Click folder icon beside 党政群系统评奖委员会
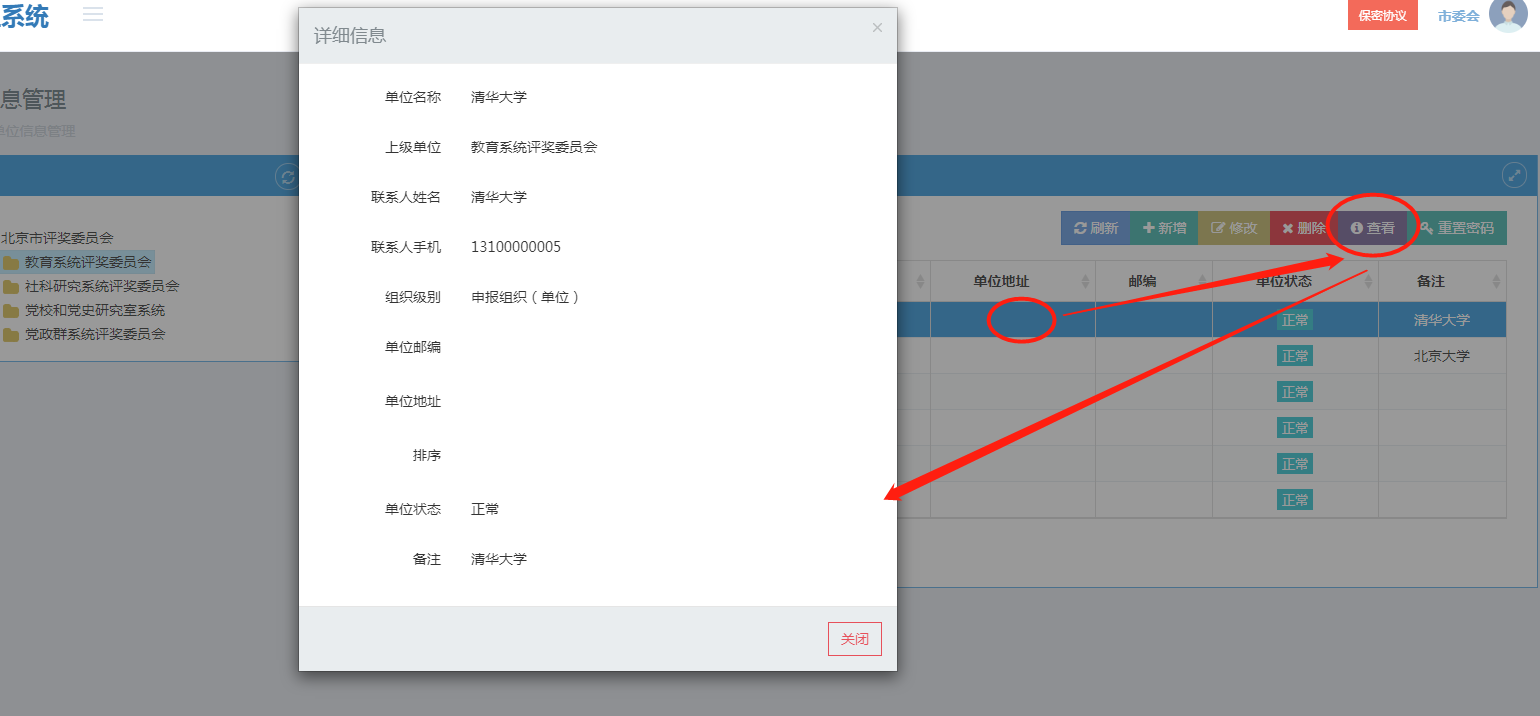1540x716 pixels. [11, 335]
